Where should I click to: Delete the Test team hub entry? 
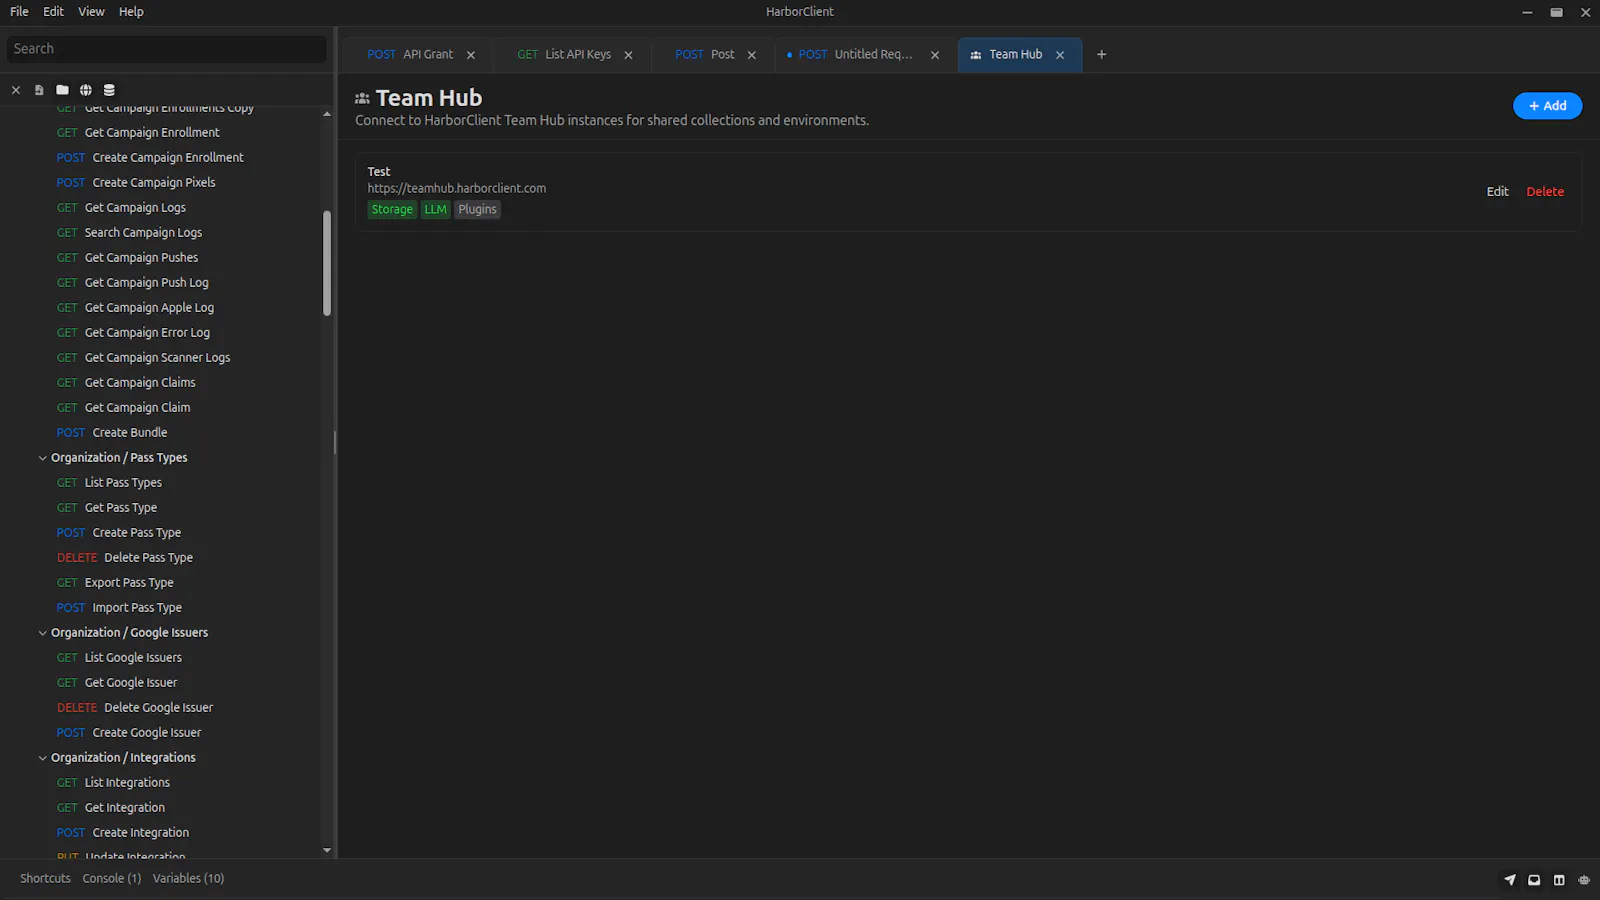coord(1545,192)
